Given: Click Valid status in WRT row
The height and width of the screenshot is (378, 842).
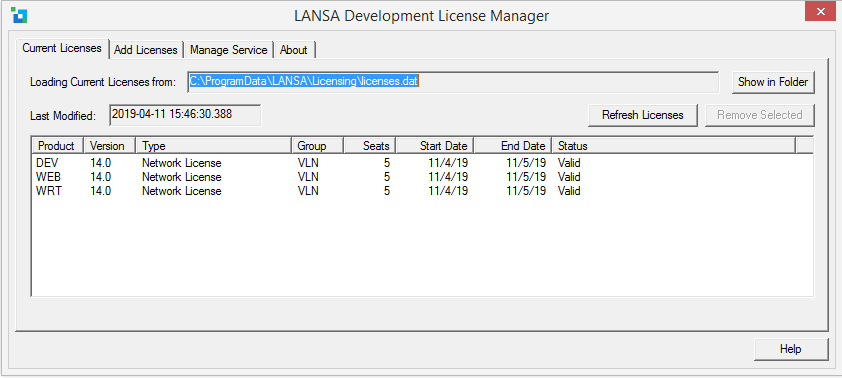Looking at the screenshot, I should click(569, 191).
